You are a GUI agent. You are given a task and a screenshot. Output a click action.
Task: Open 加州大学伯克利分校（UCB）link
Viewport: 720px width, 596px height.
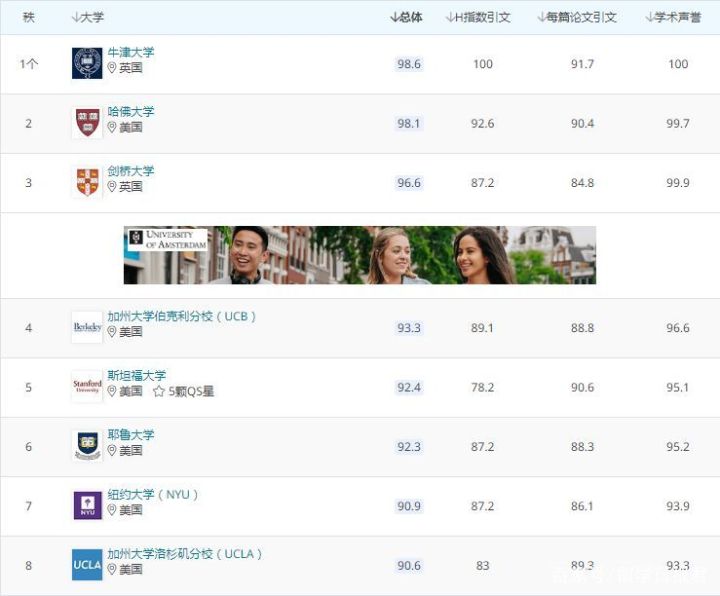coord(182,316)
